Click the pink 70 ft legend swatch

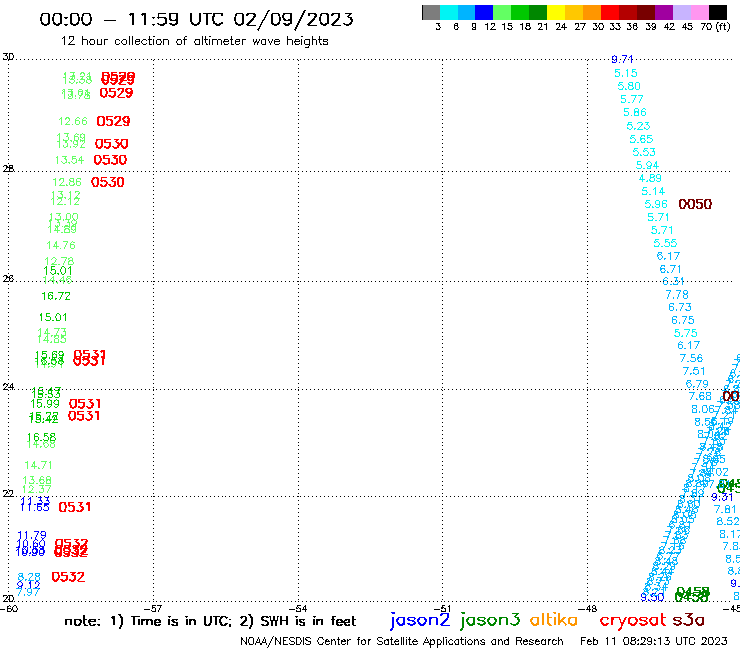[699, 12]
